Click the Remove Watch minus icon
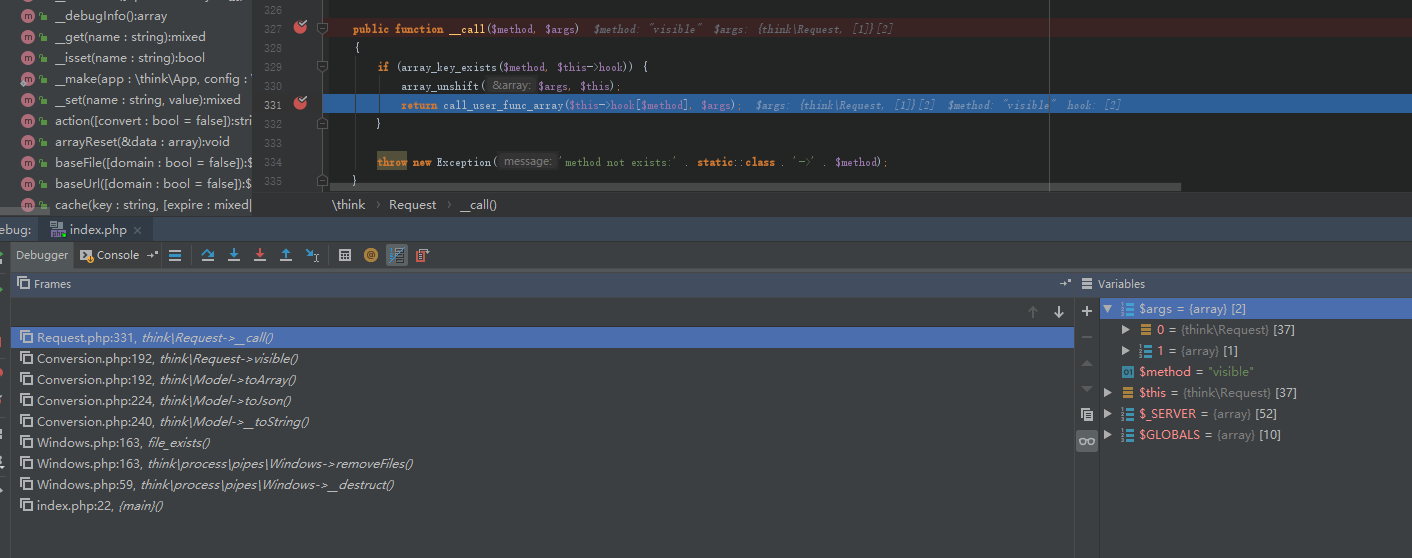This screenshot has width=1412, height=558. point(1087,337)
